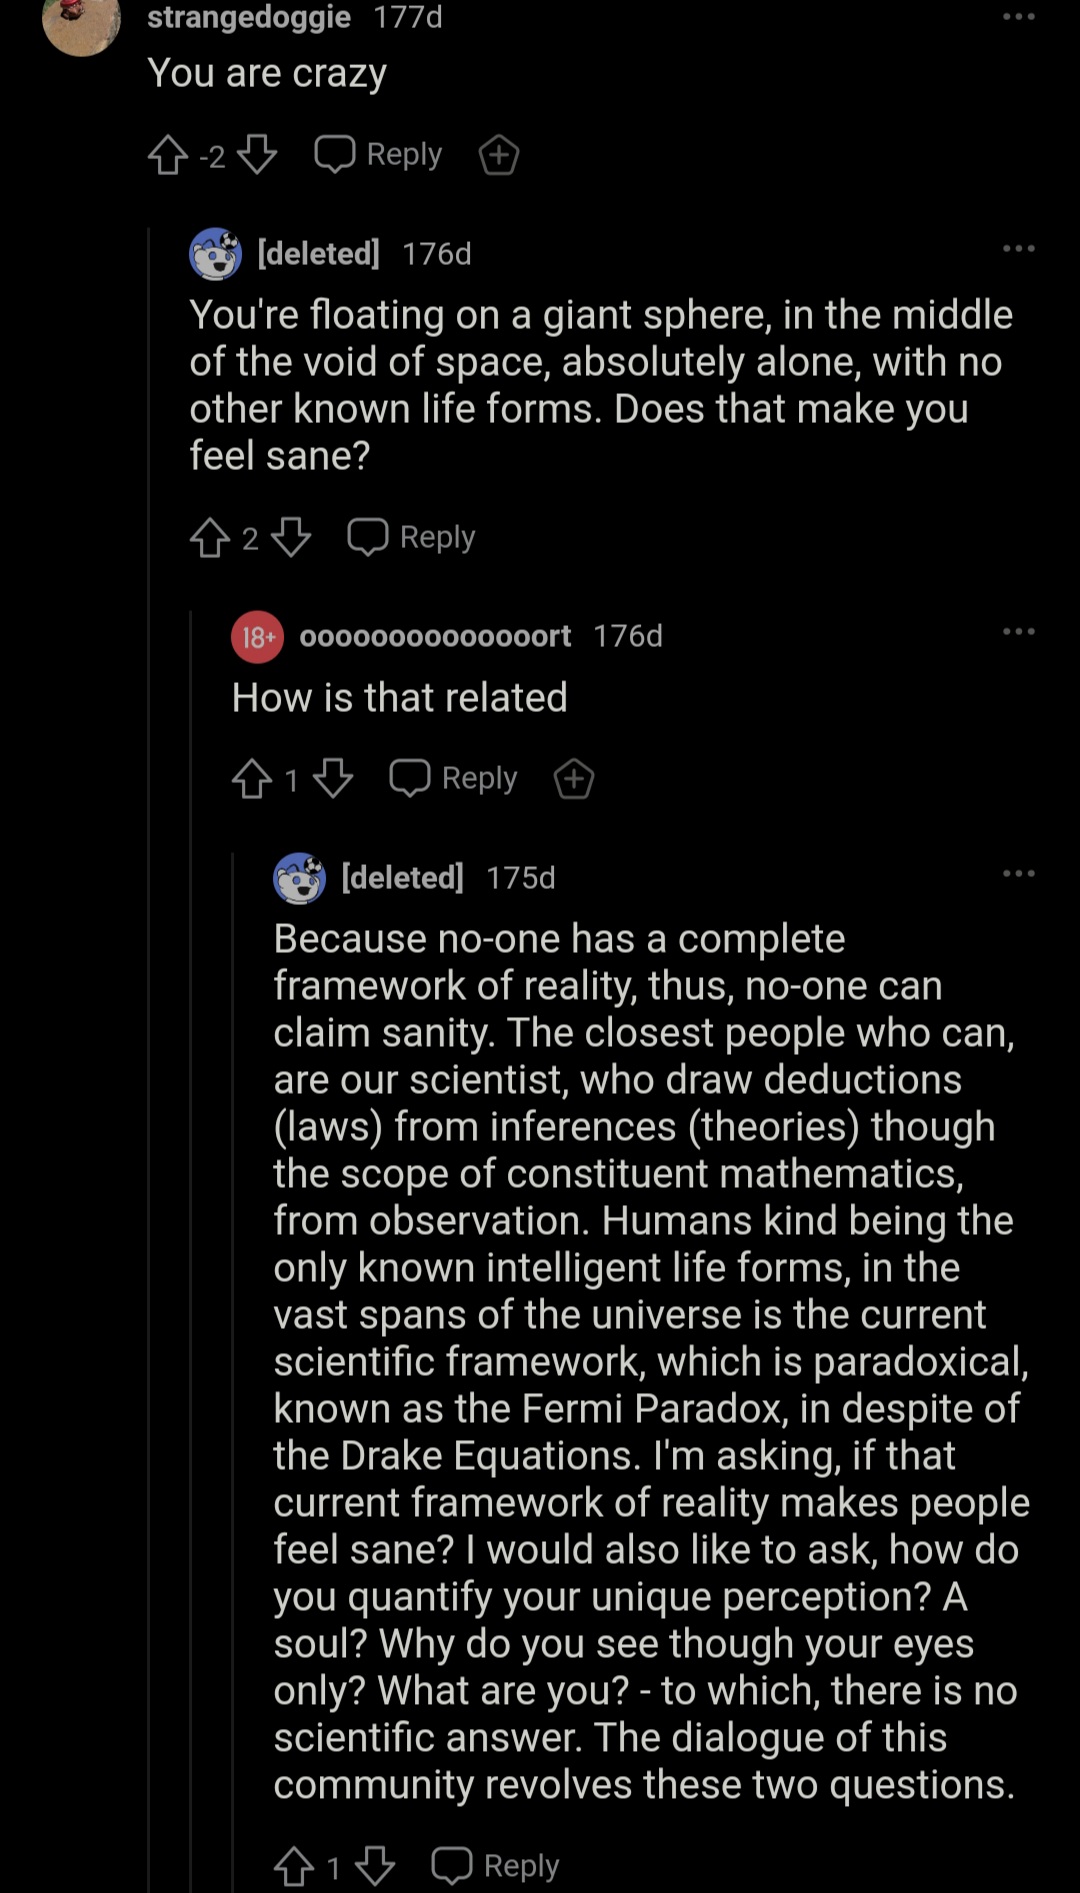Screen dimensions: 1080x1893
Task: Give award on strangedoggie's comment
Action: pos(498,155)
